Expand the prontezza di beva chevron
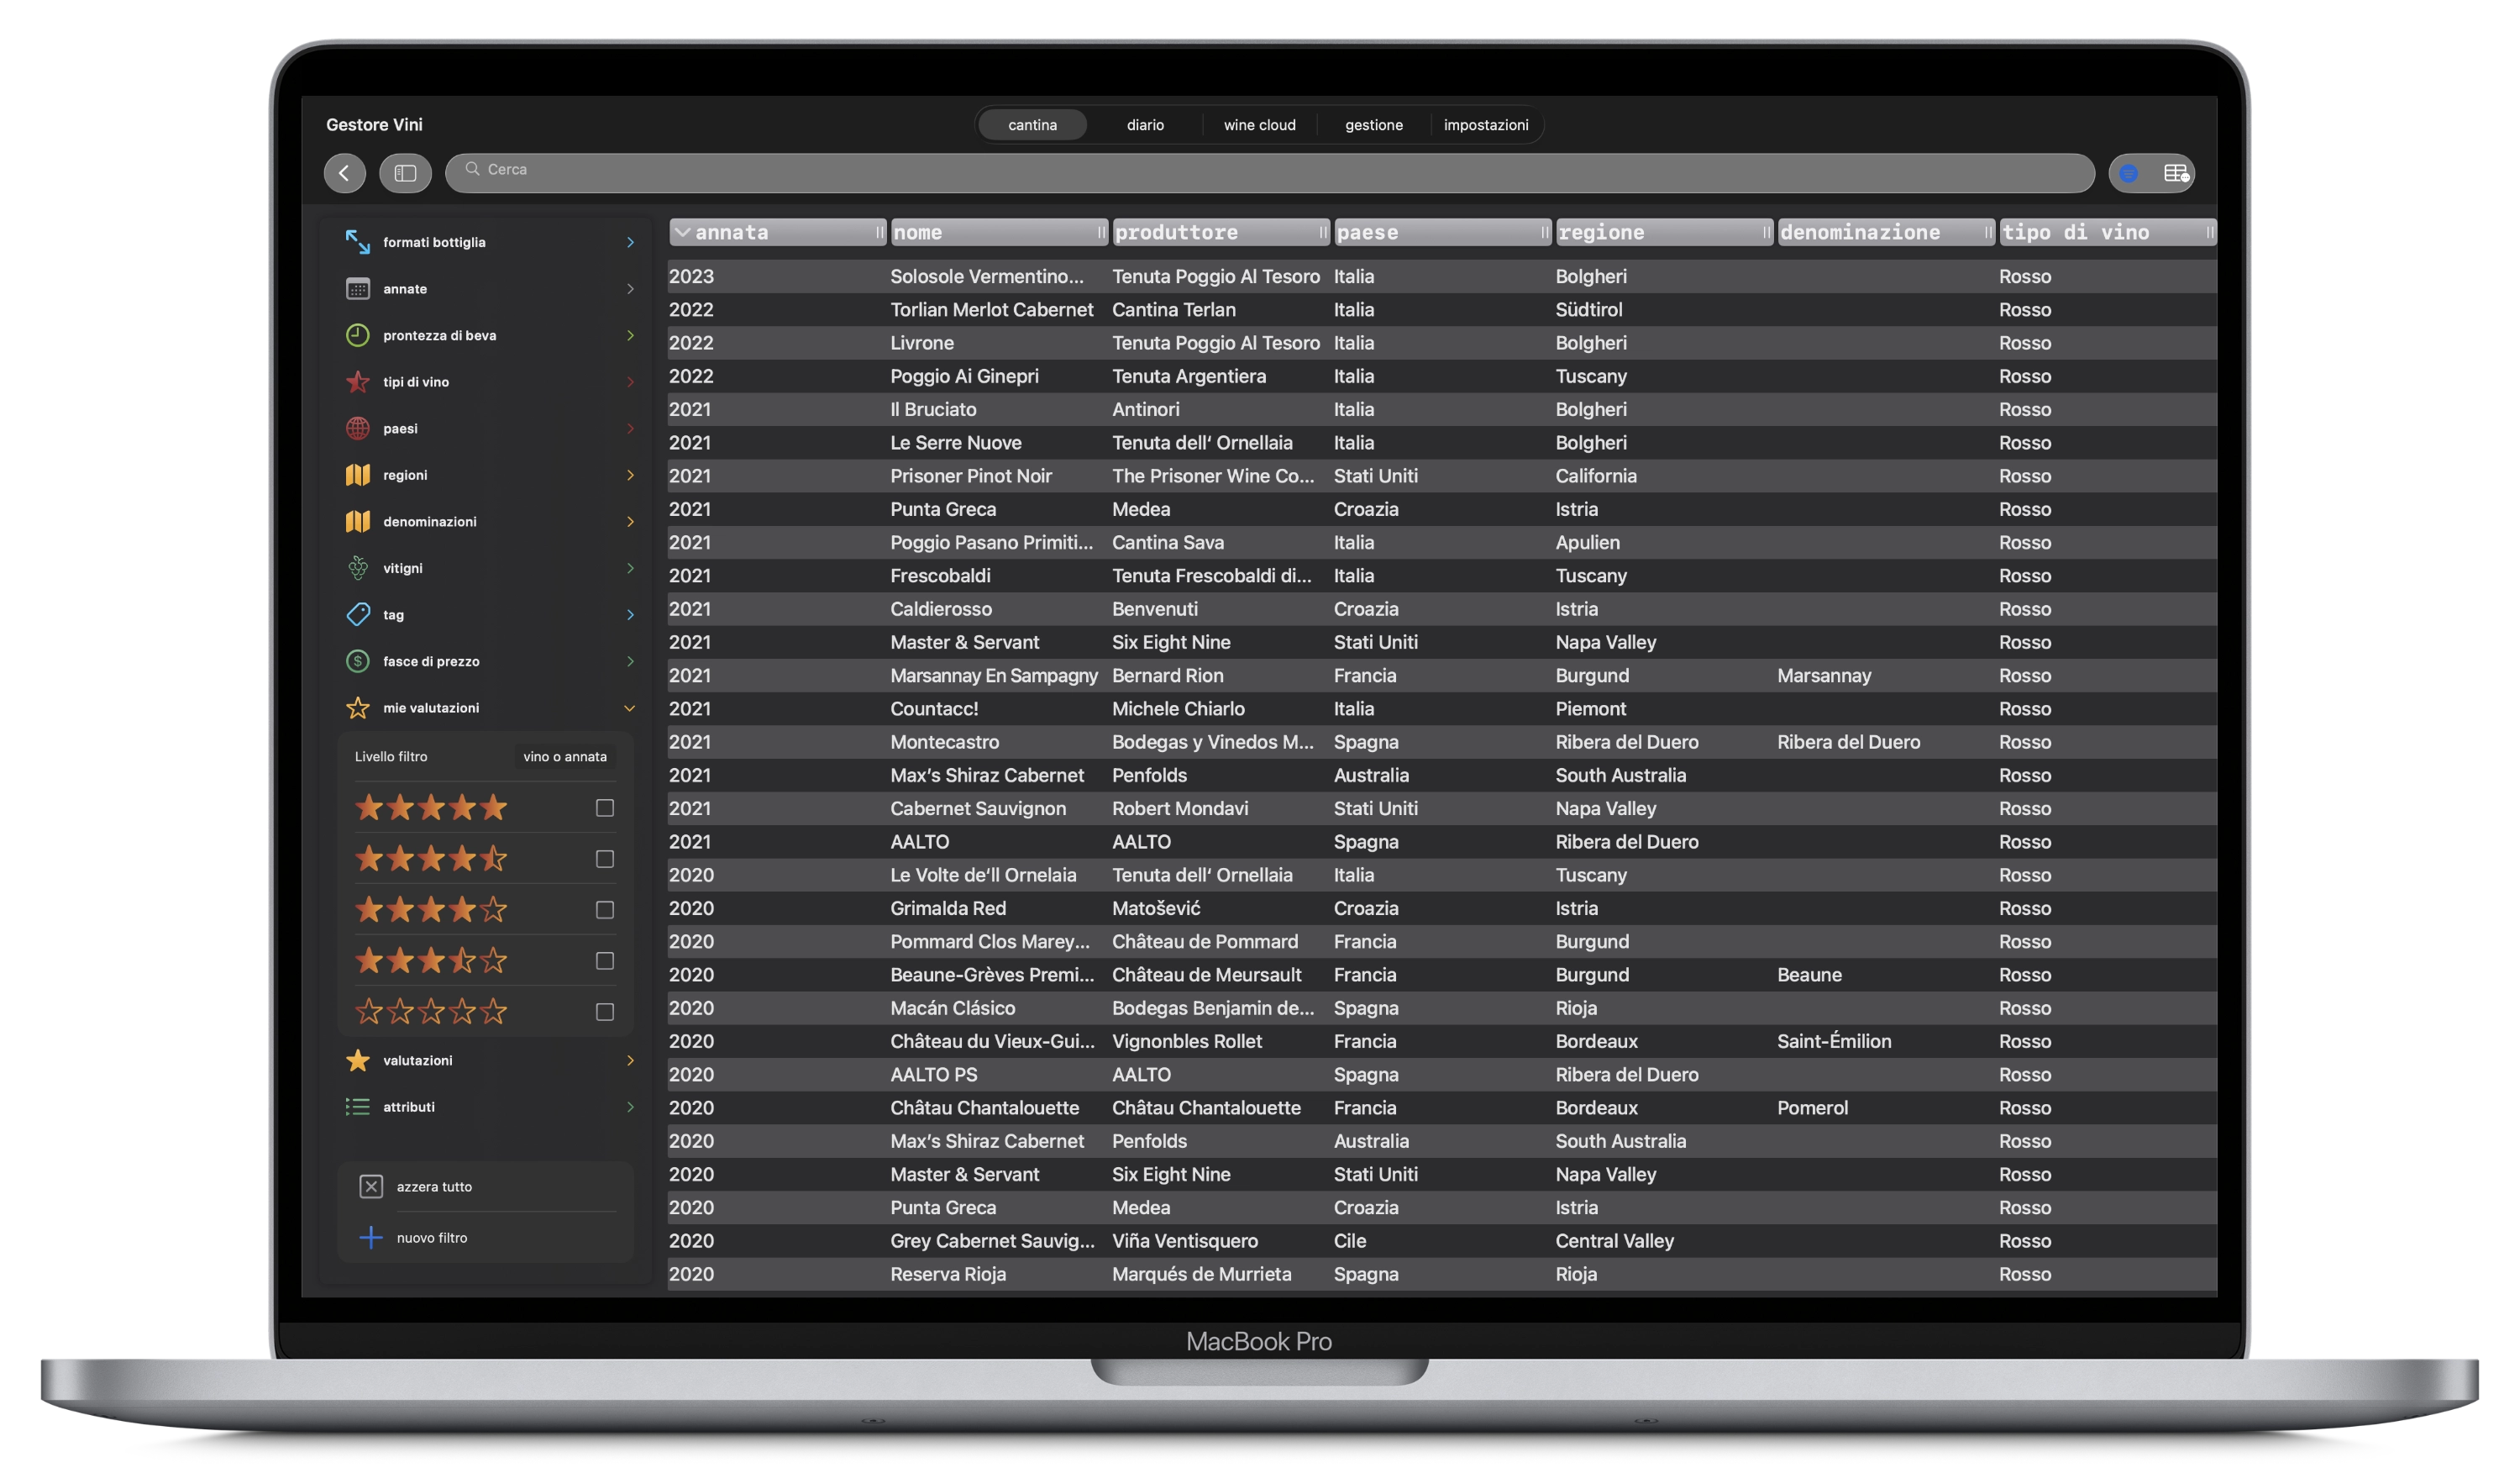This screenshot has width=2520, height=1473. tap(630, 335)
